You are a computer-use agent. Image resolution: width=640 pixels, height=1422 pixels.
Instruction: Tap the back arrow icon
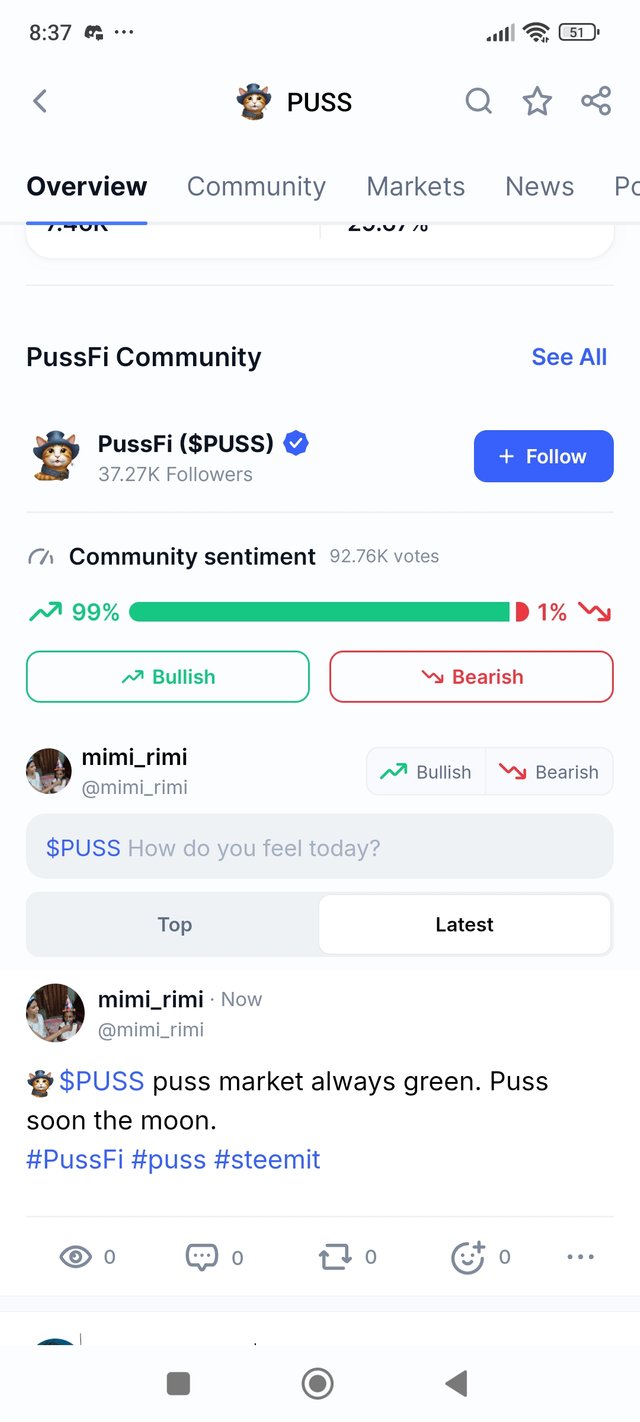(x=40, y=101)
